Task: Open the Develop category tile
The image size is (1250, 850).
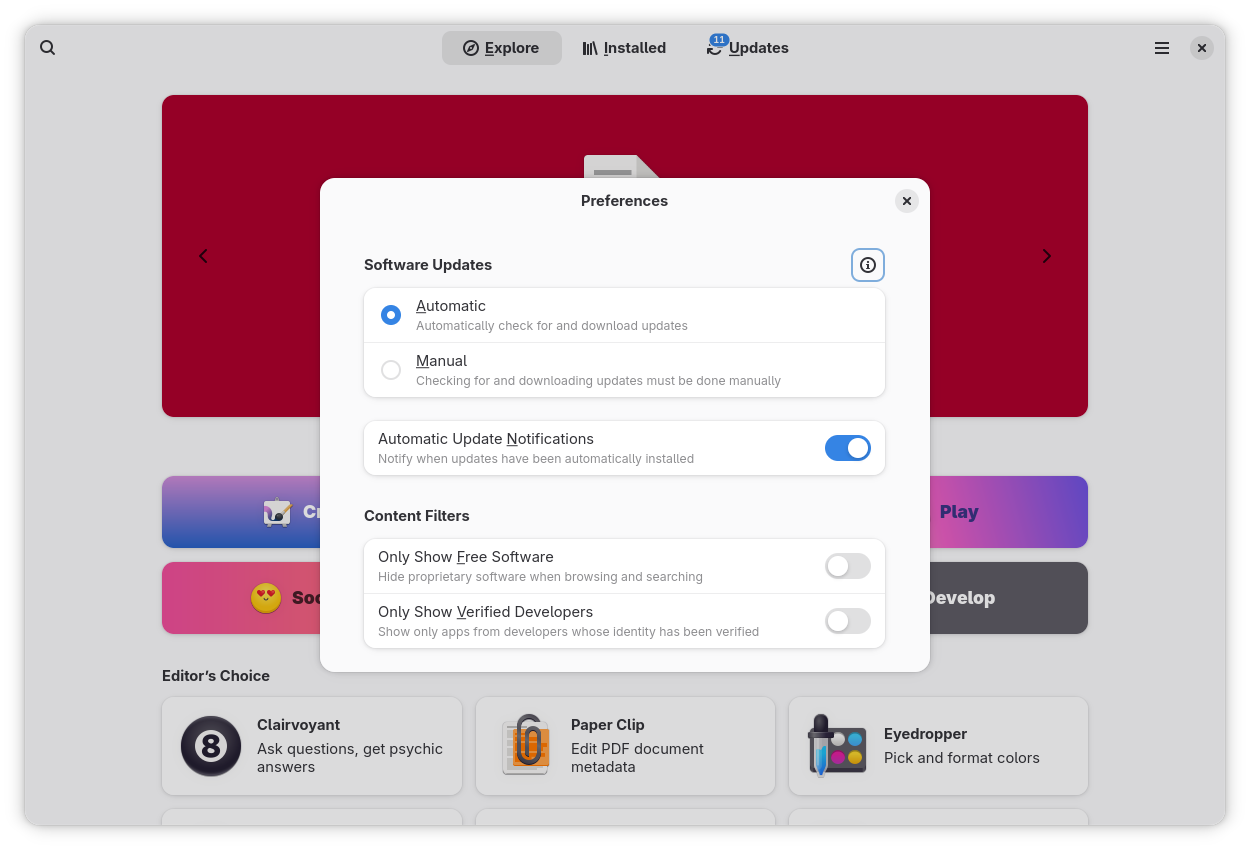Action: (1008, 598)
